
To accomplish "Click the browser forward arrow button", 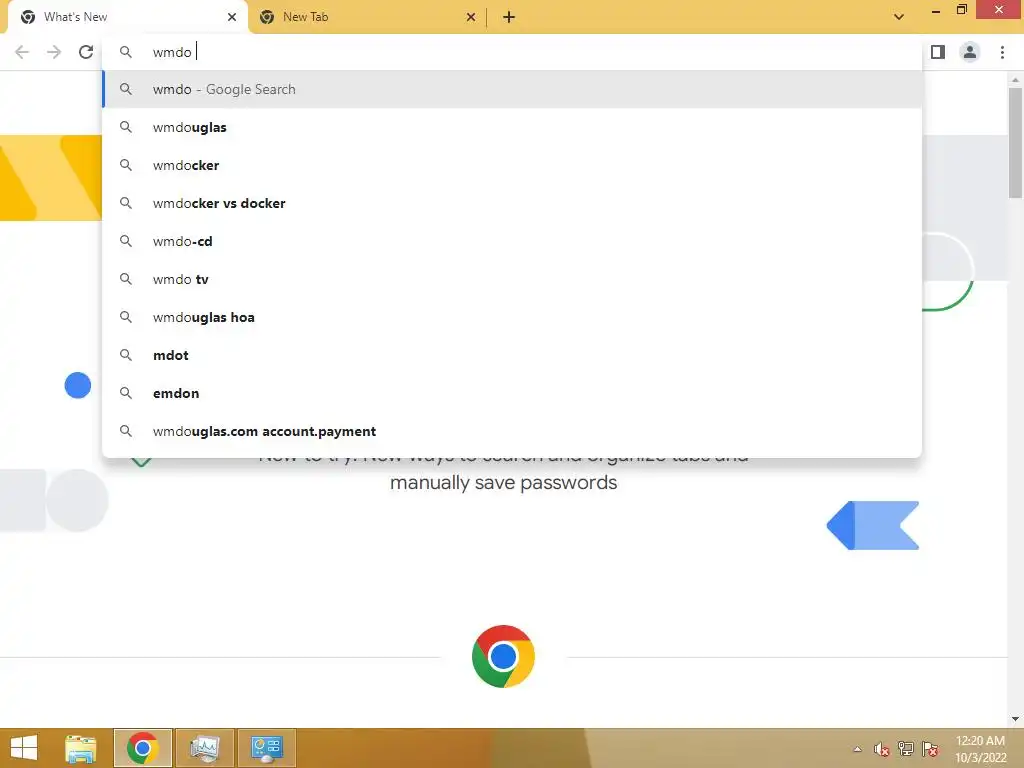I will pos(54,52).
